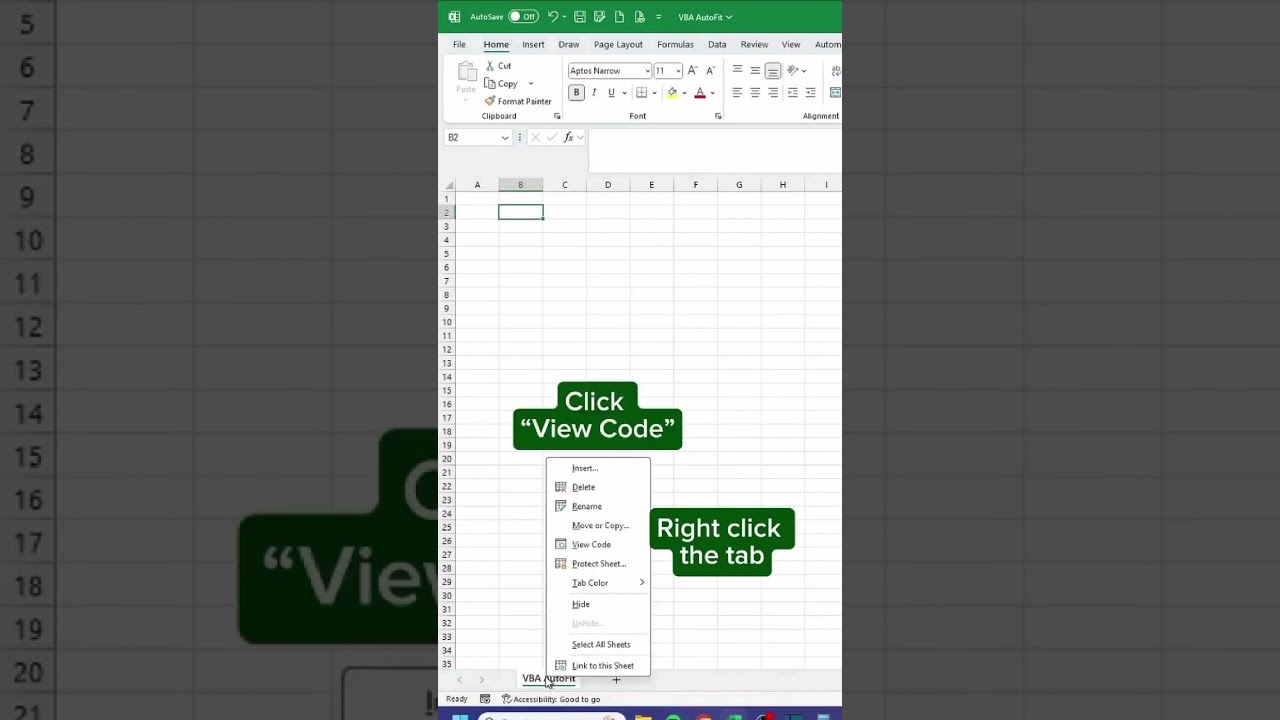This screenshot has width=1280, height=720.
Task: Click the macro recording icon in the status bar
Action: 485,699
